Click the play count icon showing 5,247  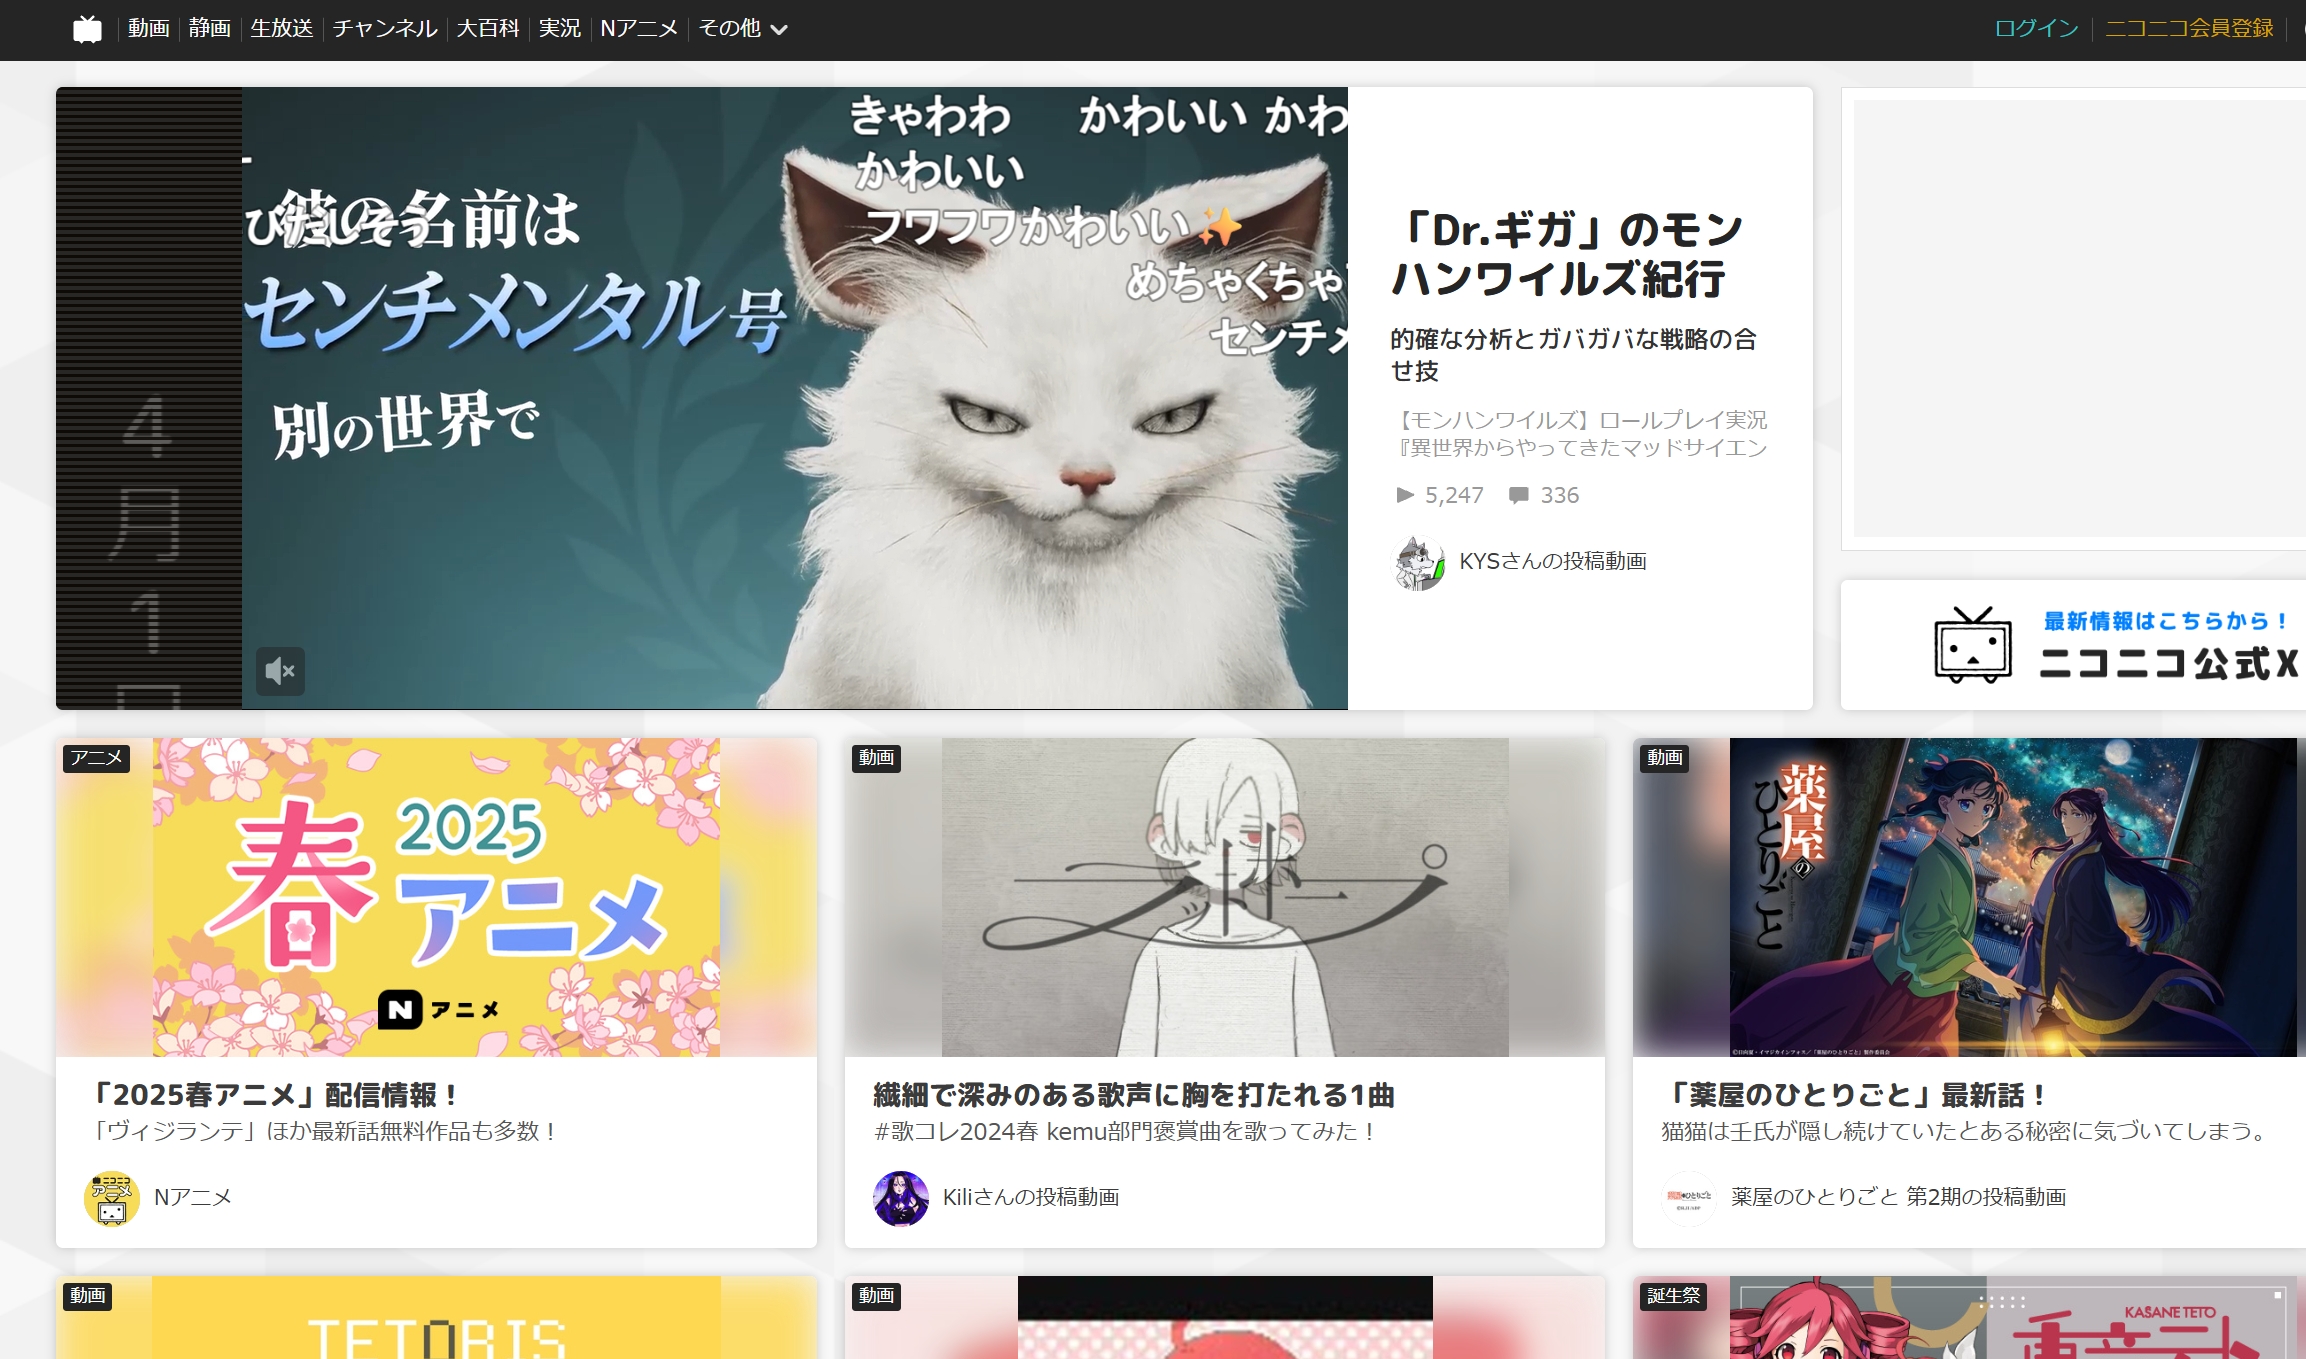click(x=1404, y=495)
